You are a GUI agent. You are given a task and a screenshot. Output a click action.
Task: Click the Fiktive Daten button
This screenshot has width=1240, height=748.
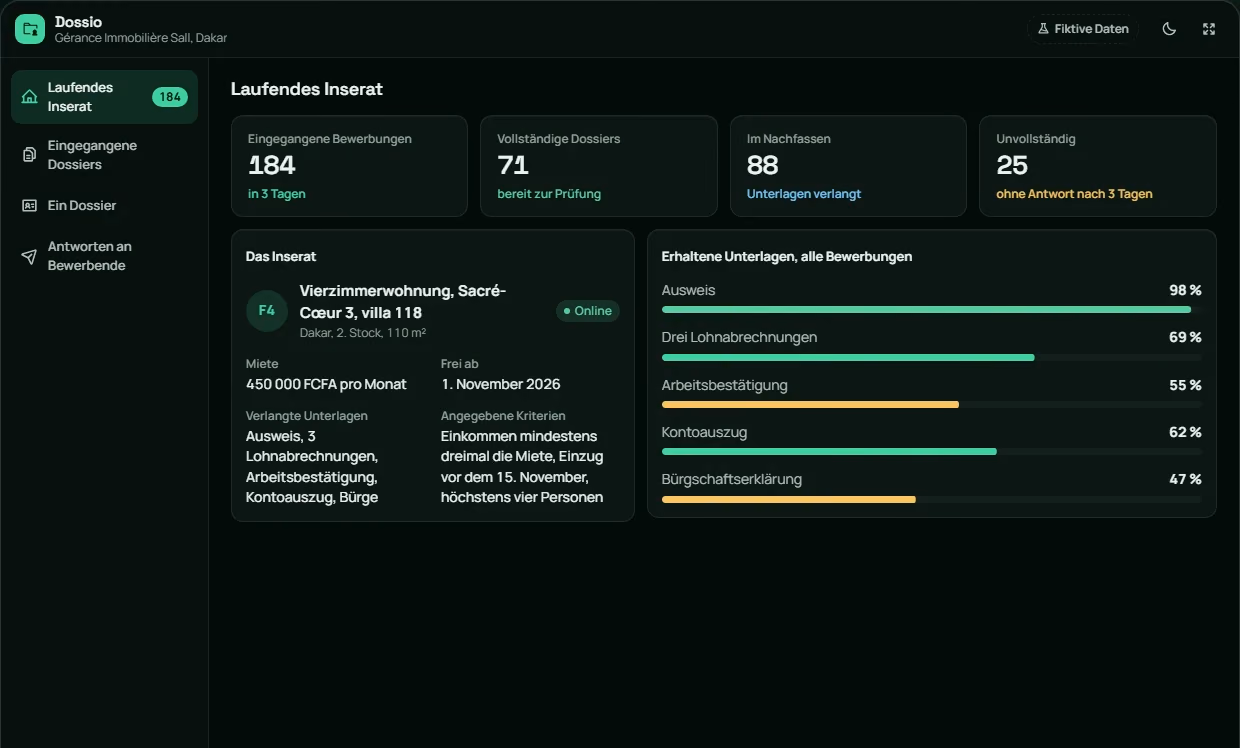(1083, 29)
